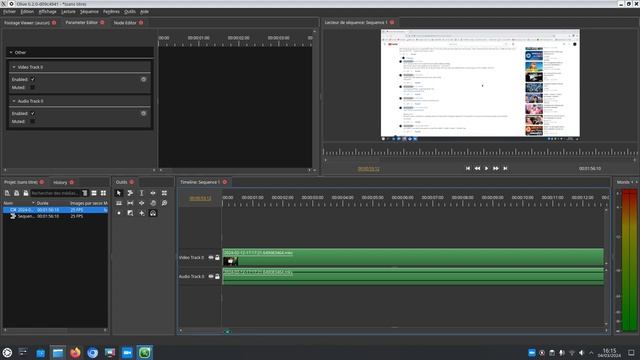Switch to the History tab
The image size is (640, 360).
(60, 182)
